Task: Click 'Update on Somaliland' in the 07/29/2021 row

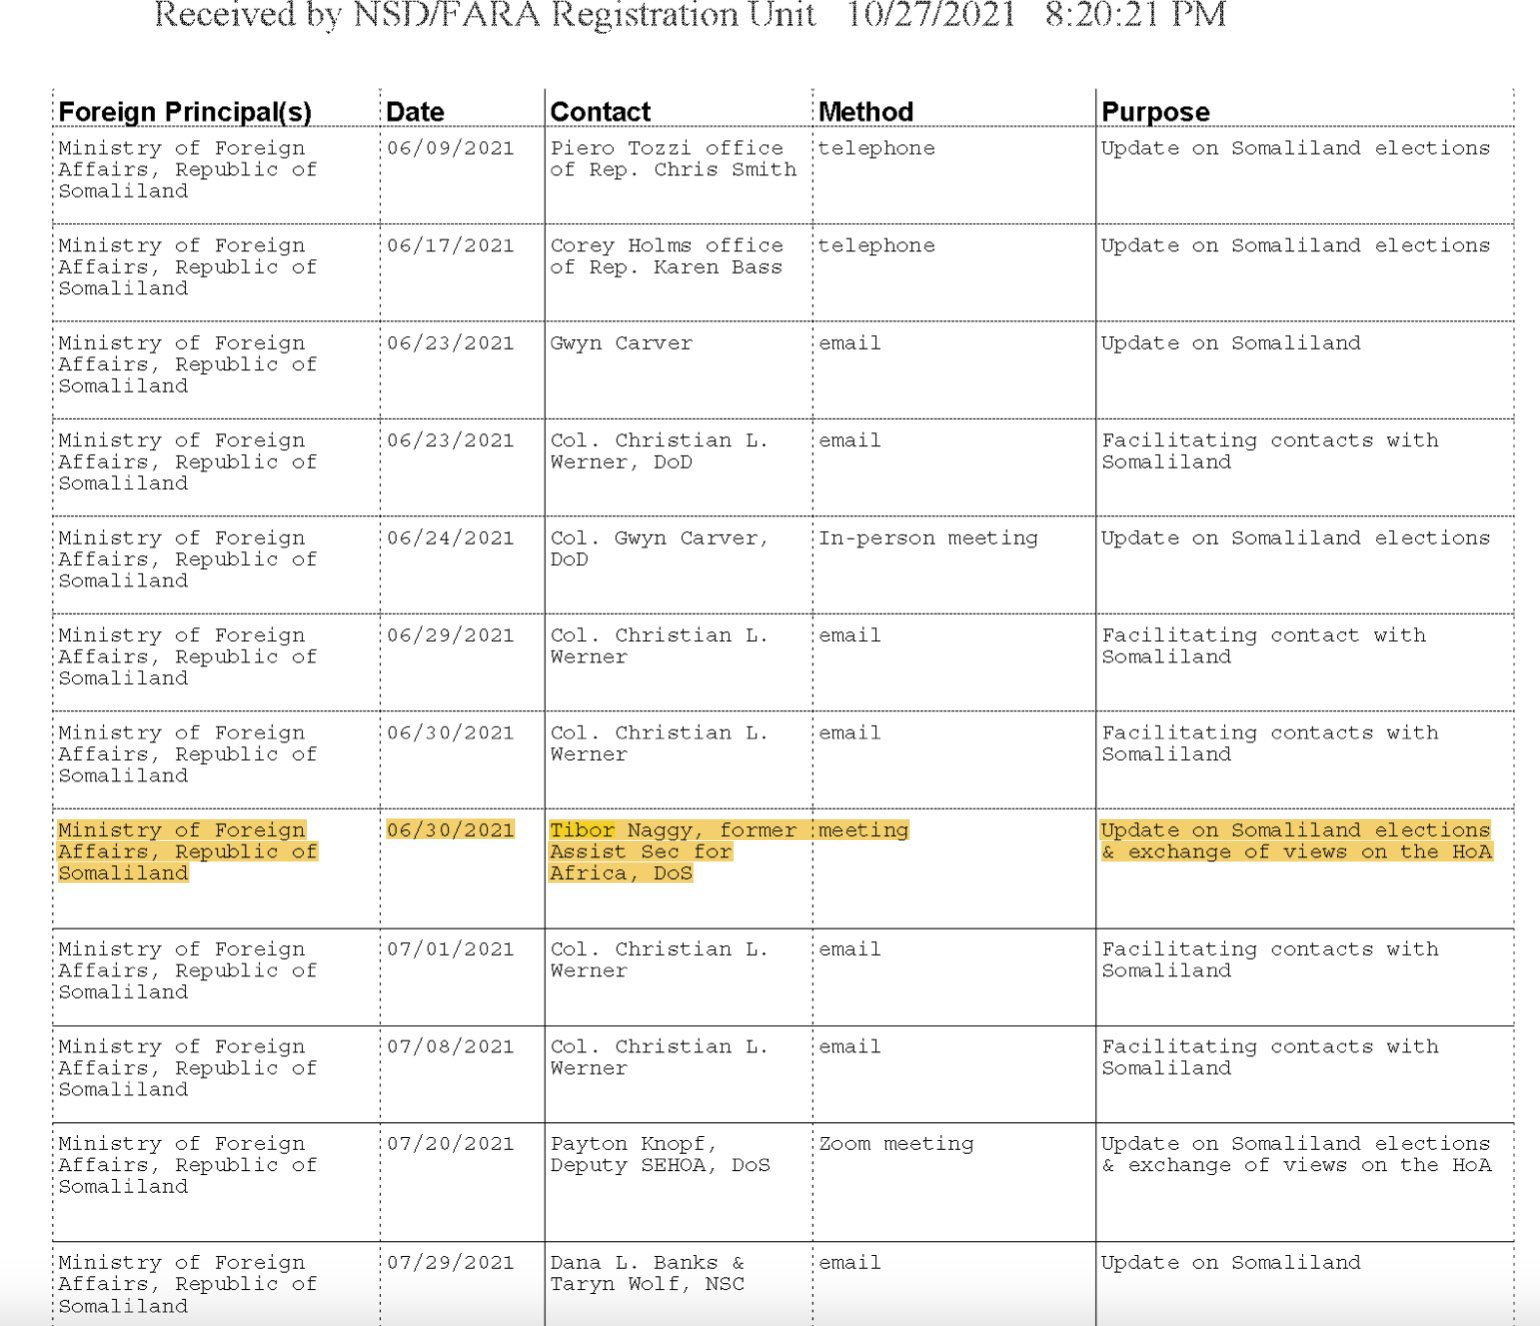Action: point(1231,1263)
